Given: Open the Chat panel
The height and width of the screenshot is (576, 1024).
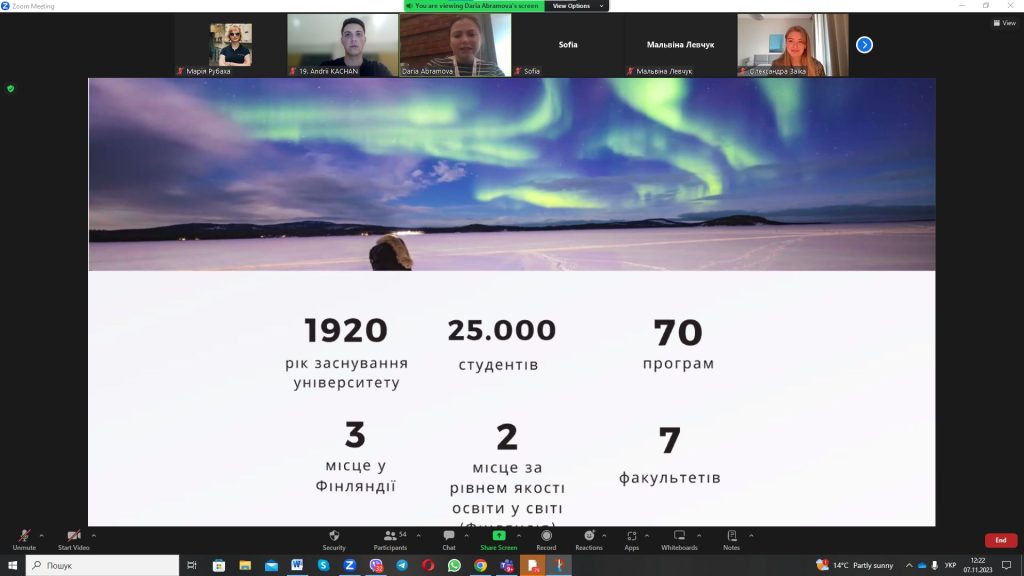Looking at the screenshot, I should coord(449,538).
